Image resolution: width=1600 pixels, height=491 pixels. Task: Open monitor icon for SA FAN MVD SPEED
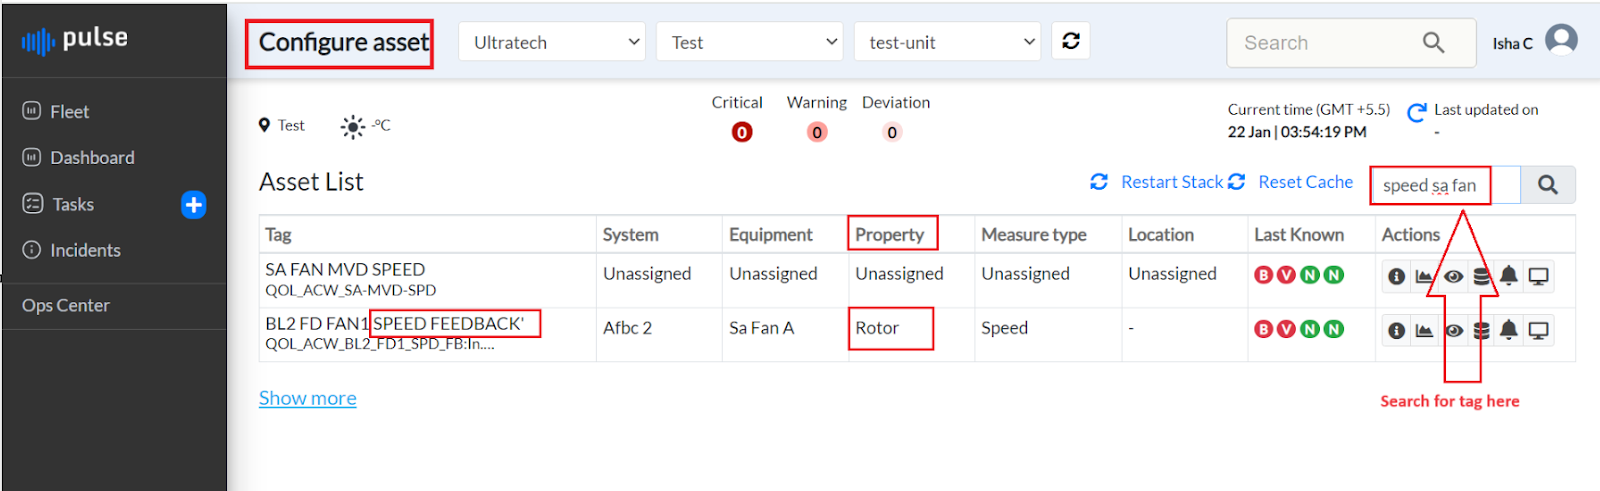pos(1539,277)
